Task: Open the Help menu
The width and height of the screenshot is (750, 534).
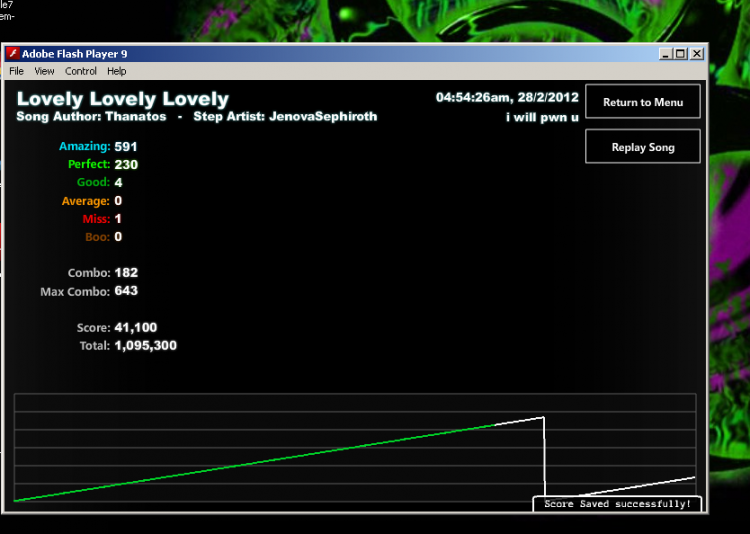Action: [116, 71]
